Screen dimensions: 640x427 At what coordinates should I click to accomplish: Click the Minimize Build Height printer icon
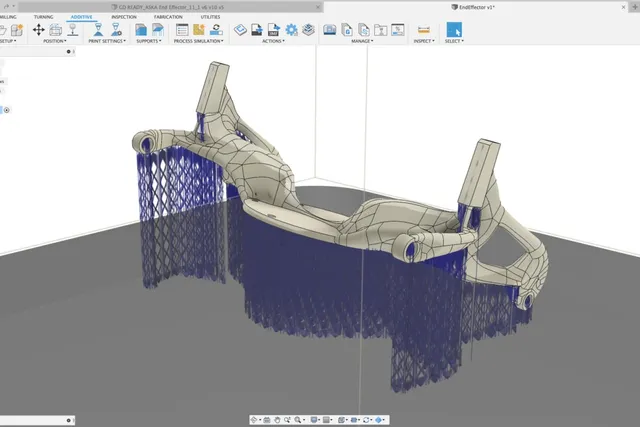56,30
